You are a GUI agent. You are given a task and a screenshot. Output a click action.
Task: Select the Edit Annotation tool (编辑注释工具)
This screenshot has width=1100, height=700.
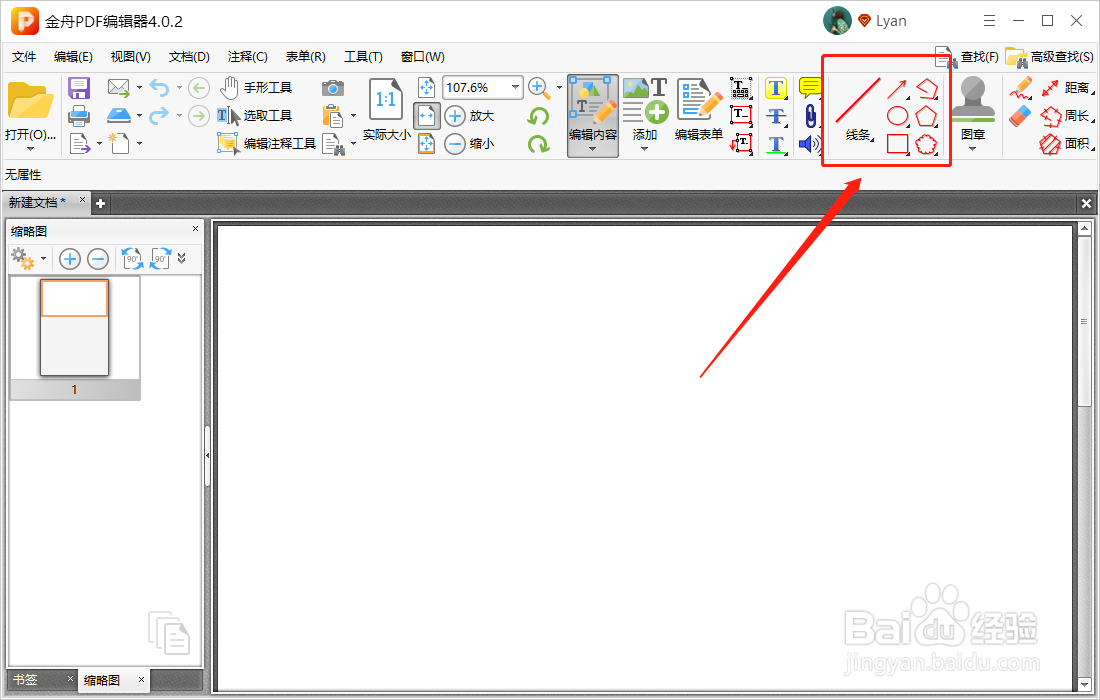pyautogui.click(x=267, y=144)
